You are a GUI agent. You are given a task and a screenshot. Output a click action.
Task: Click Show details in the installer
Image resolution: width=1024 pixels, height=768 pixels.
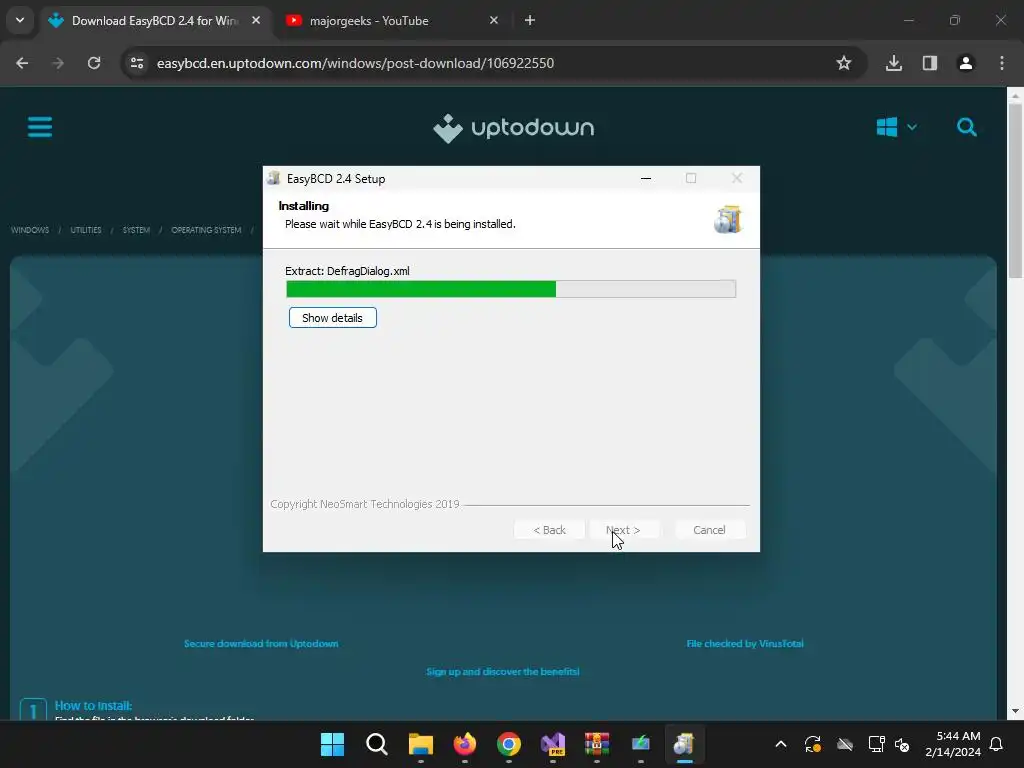pyautogui.click(x=332, y=317)
